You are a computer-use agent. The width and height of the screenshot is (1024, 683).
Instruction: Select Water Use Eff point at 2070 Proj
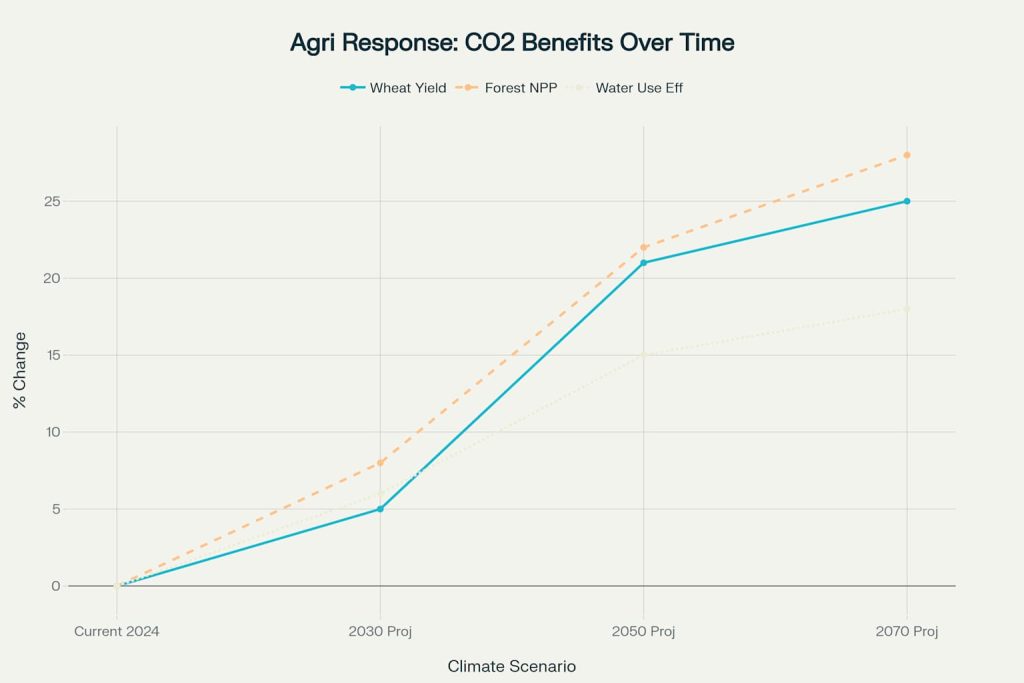pyautogui.click(x=906, y=309)
